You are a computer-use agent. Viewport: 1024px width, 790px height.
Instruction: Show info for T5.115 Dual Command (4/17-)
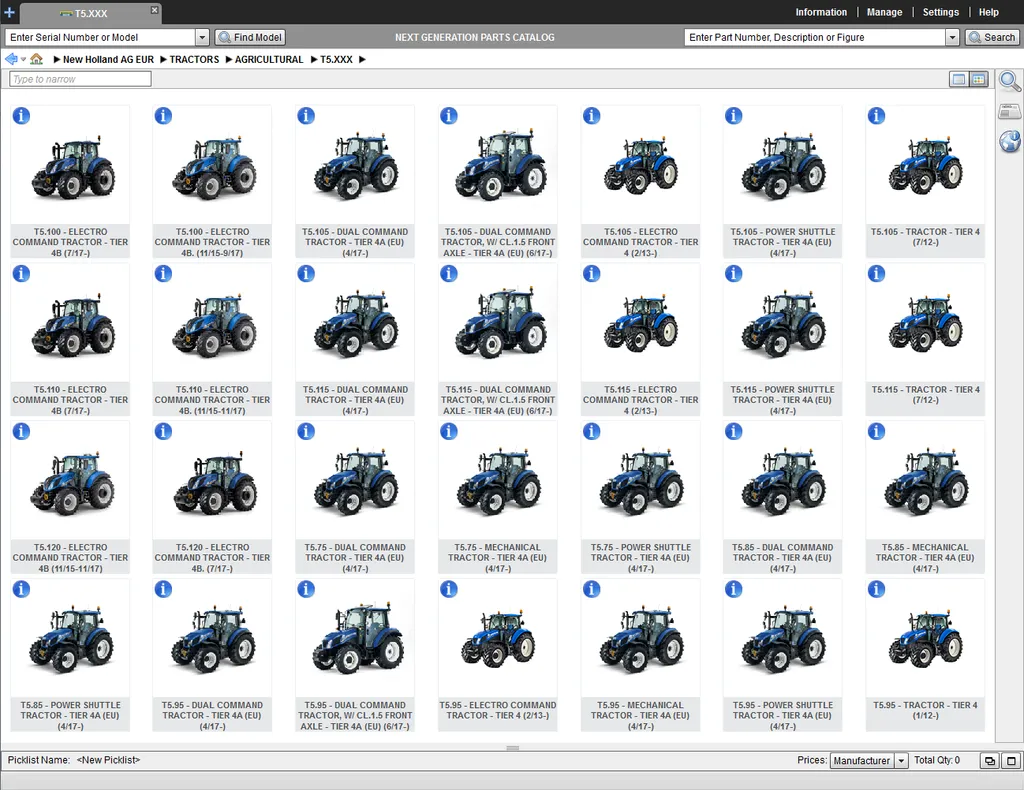[x=306, y=274]
